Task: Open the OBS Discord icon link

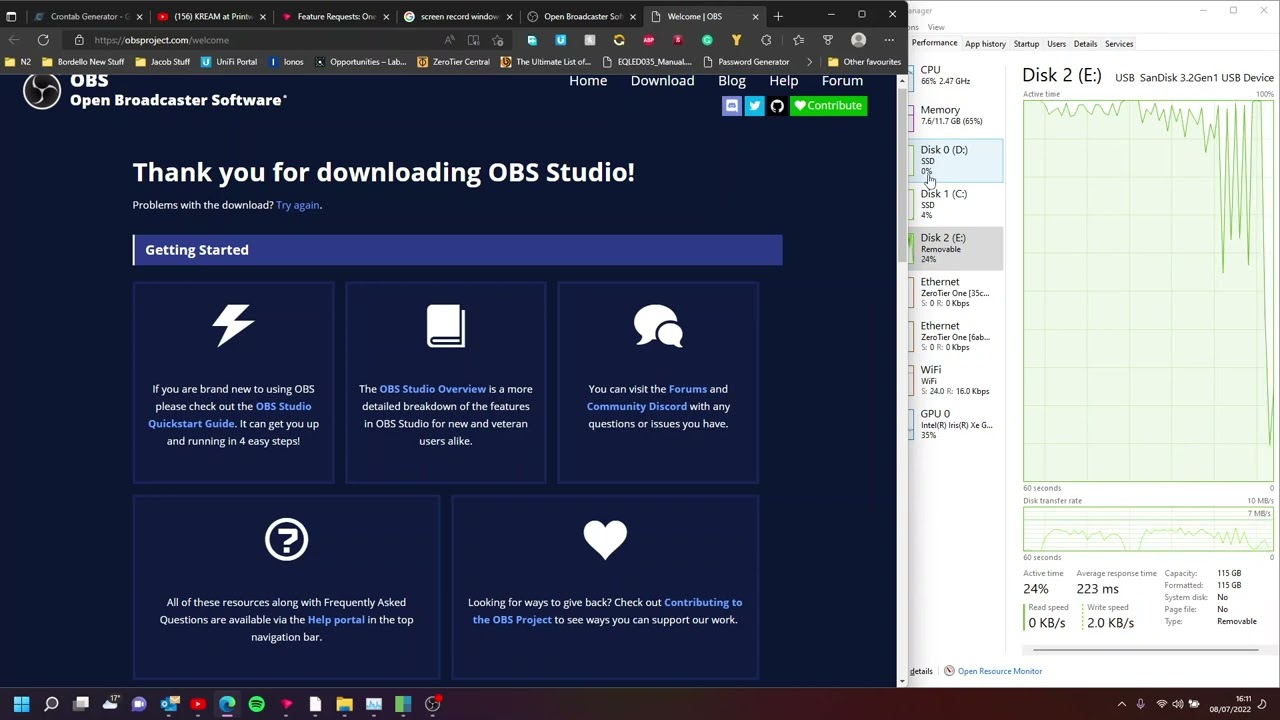Action: [732, 105]
